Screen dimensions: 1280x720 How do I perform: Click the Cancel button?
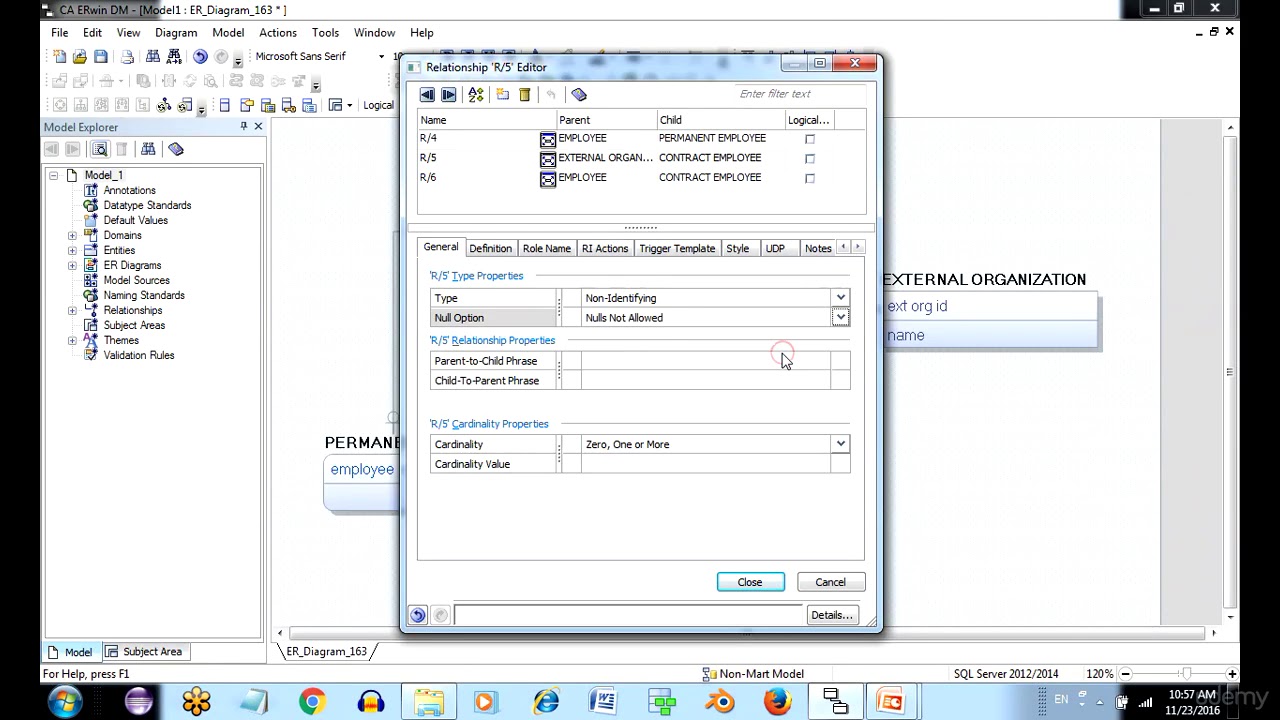click(830, 582)
